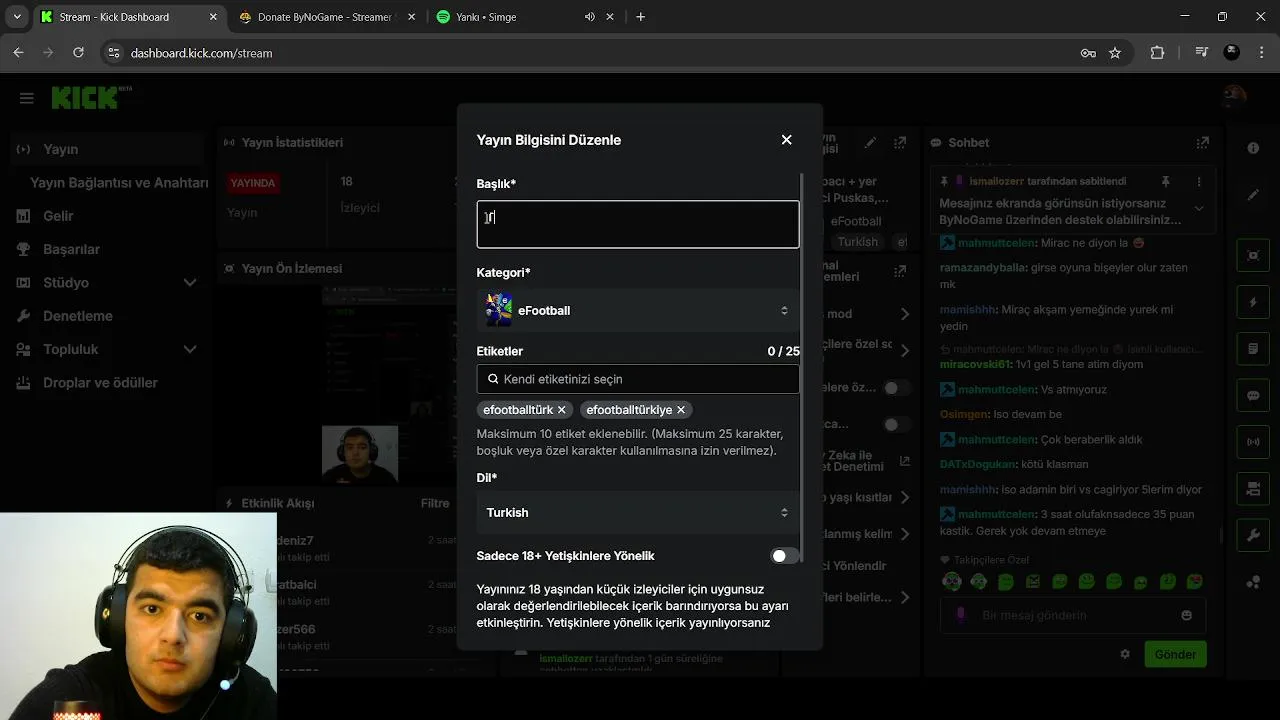Open three-dot menu on pinned message
The width and height of the screenshot is (1280, 720).
click(x=1199, y=181)
